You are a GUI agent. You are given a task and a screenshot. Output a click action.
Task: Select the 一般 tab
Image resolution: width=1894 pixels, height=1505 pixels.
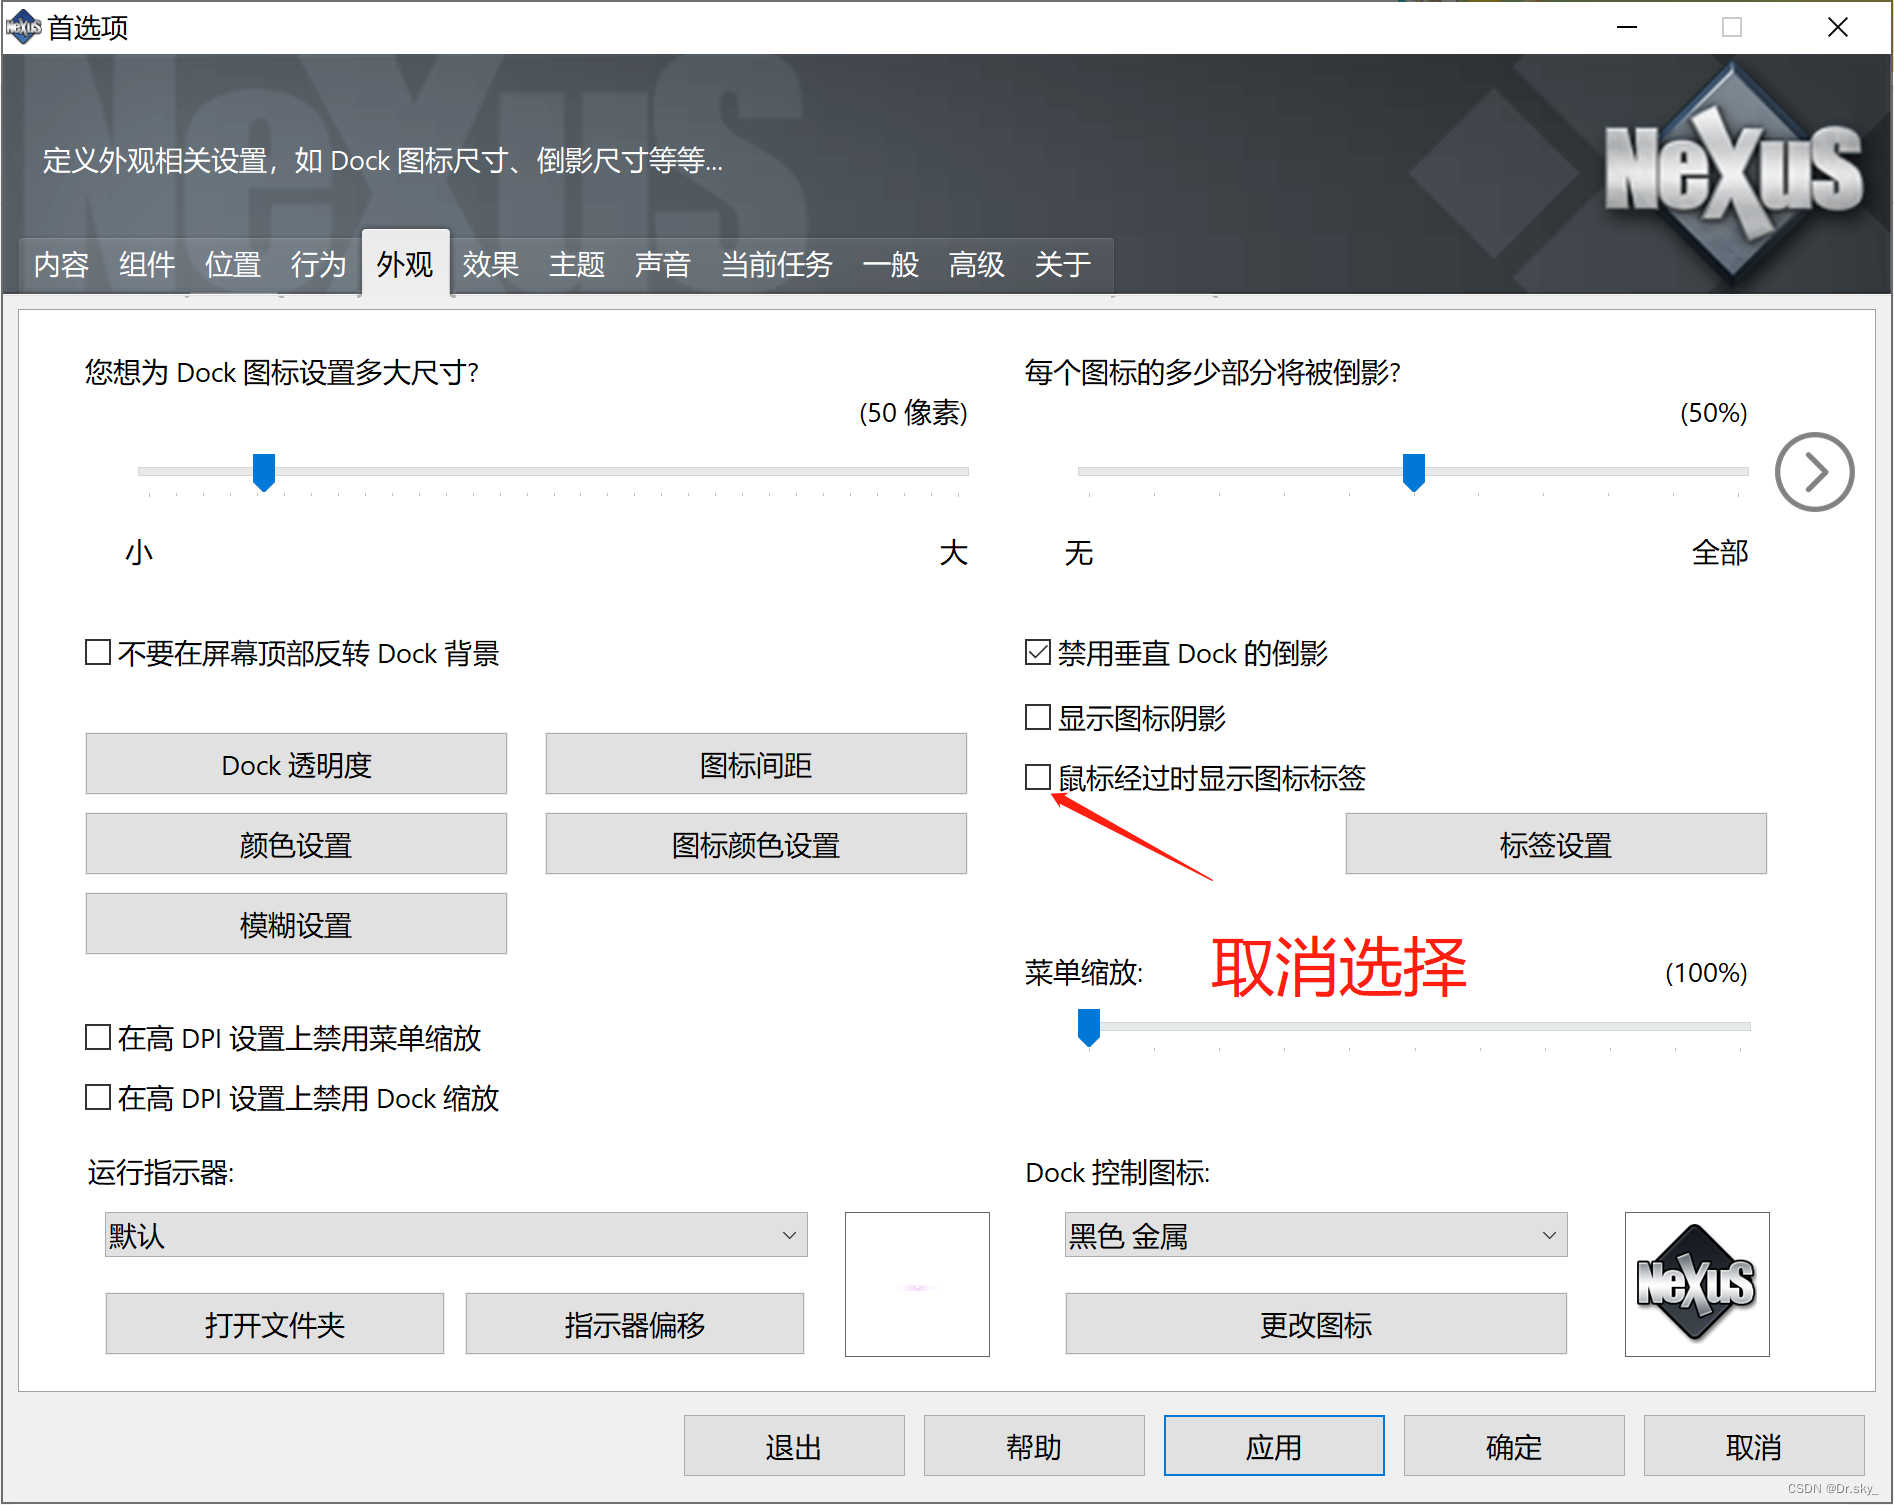pyautogui.click(x=891, y=265)
